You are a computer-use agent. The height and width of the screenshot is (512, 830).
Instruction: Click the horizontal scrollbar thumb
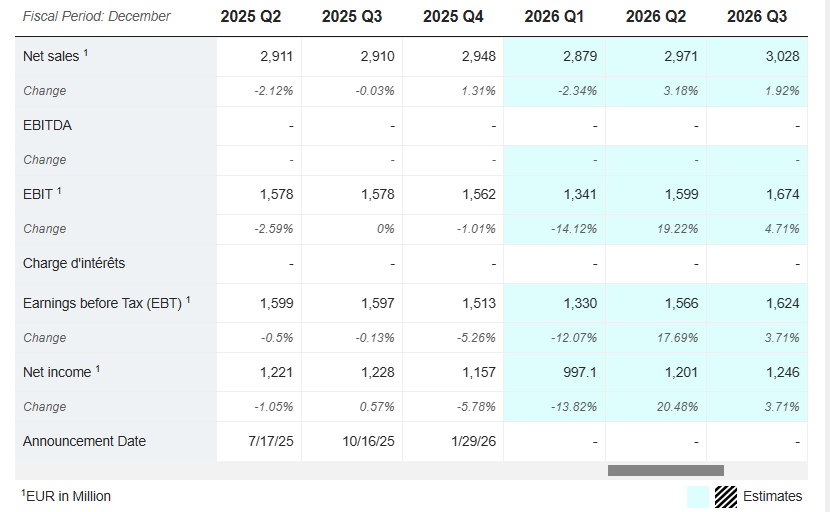pyautogui.click(x=665, y=470)
